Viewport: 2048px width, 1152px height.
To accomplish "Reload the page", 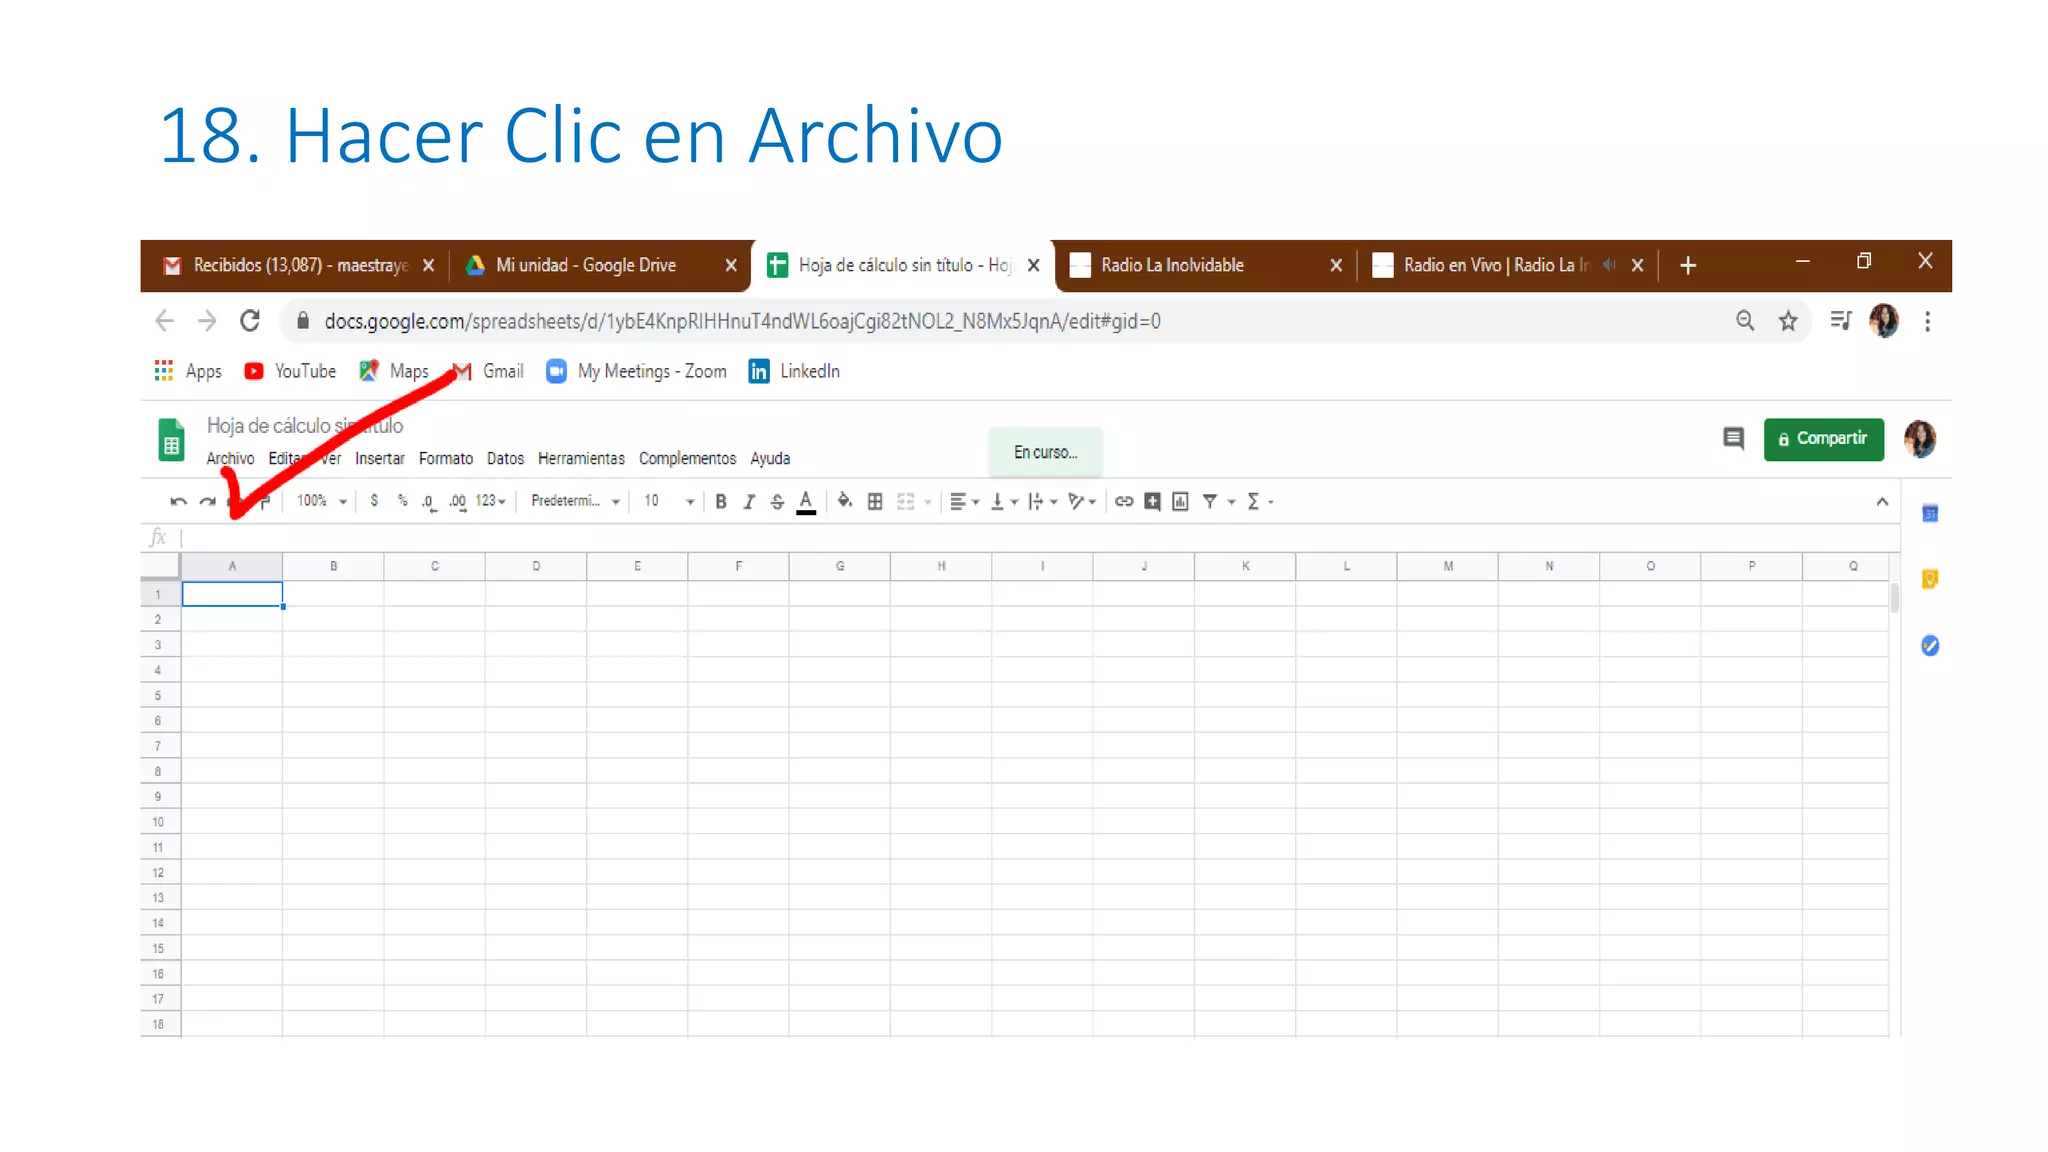I will (x=250, y=321).
